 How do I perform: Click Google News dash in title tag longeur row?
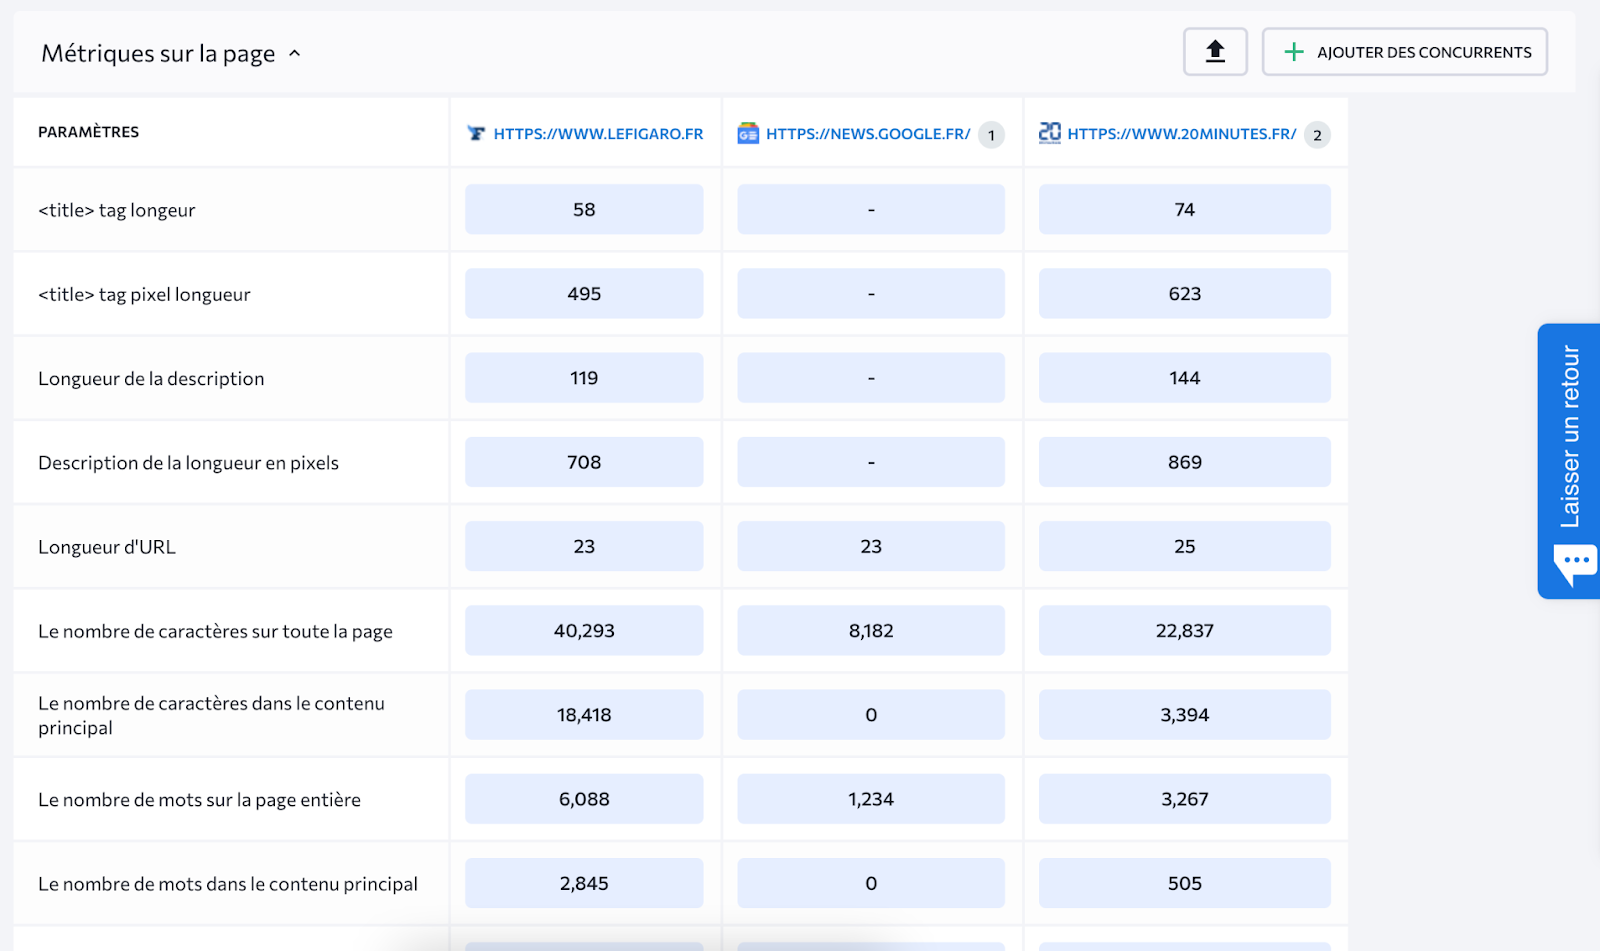click(x=871, y=210)
